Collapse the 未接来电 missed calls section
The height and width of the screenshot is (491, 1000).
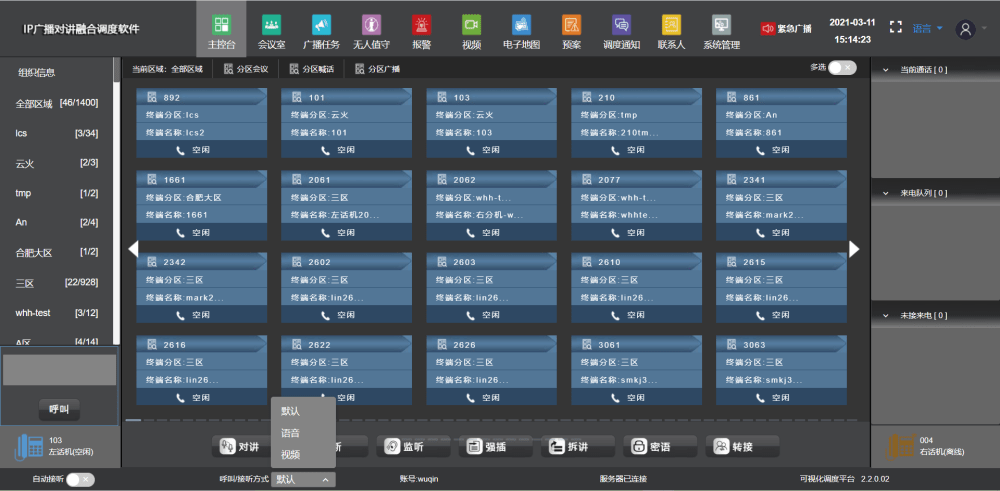(885, 315)
